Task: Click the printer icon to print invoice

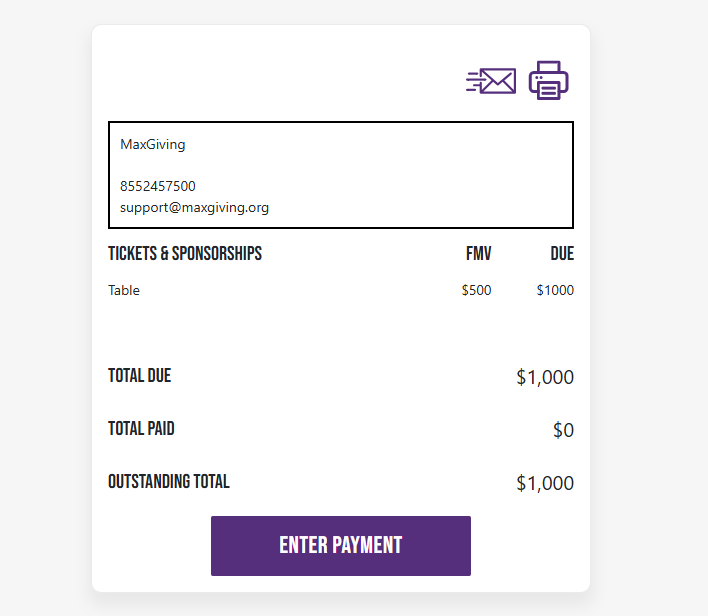Action: point(549,80)
